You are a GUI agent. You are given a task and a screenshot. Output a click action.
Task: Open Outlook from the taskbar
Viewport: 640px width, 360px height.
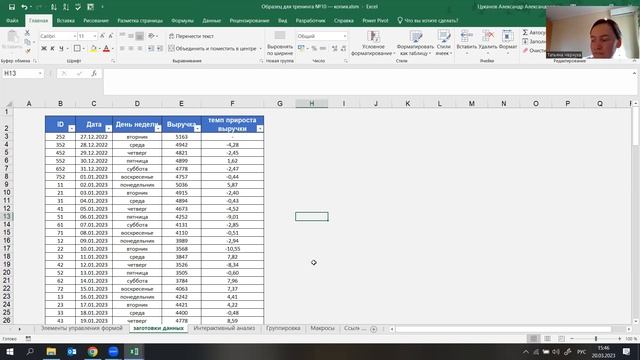click(x=72, y=351)
